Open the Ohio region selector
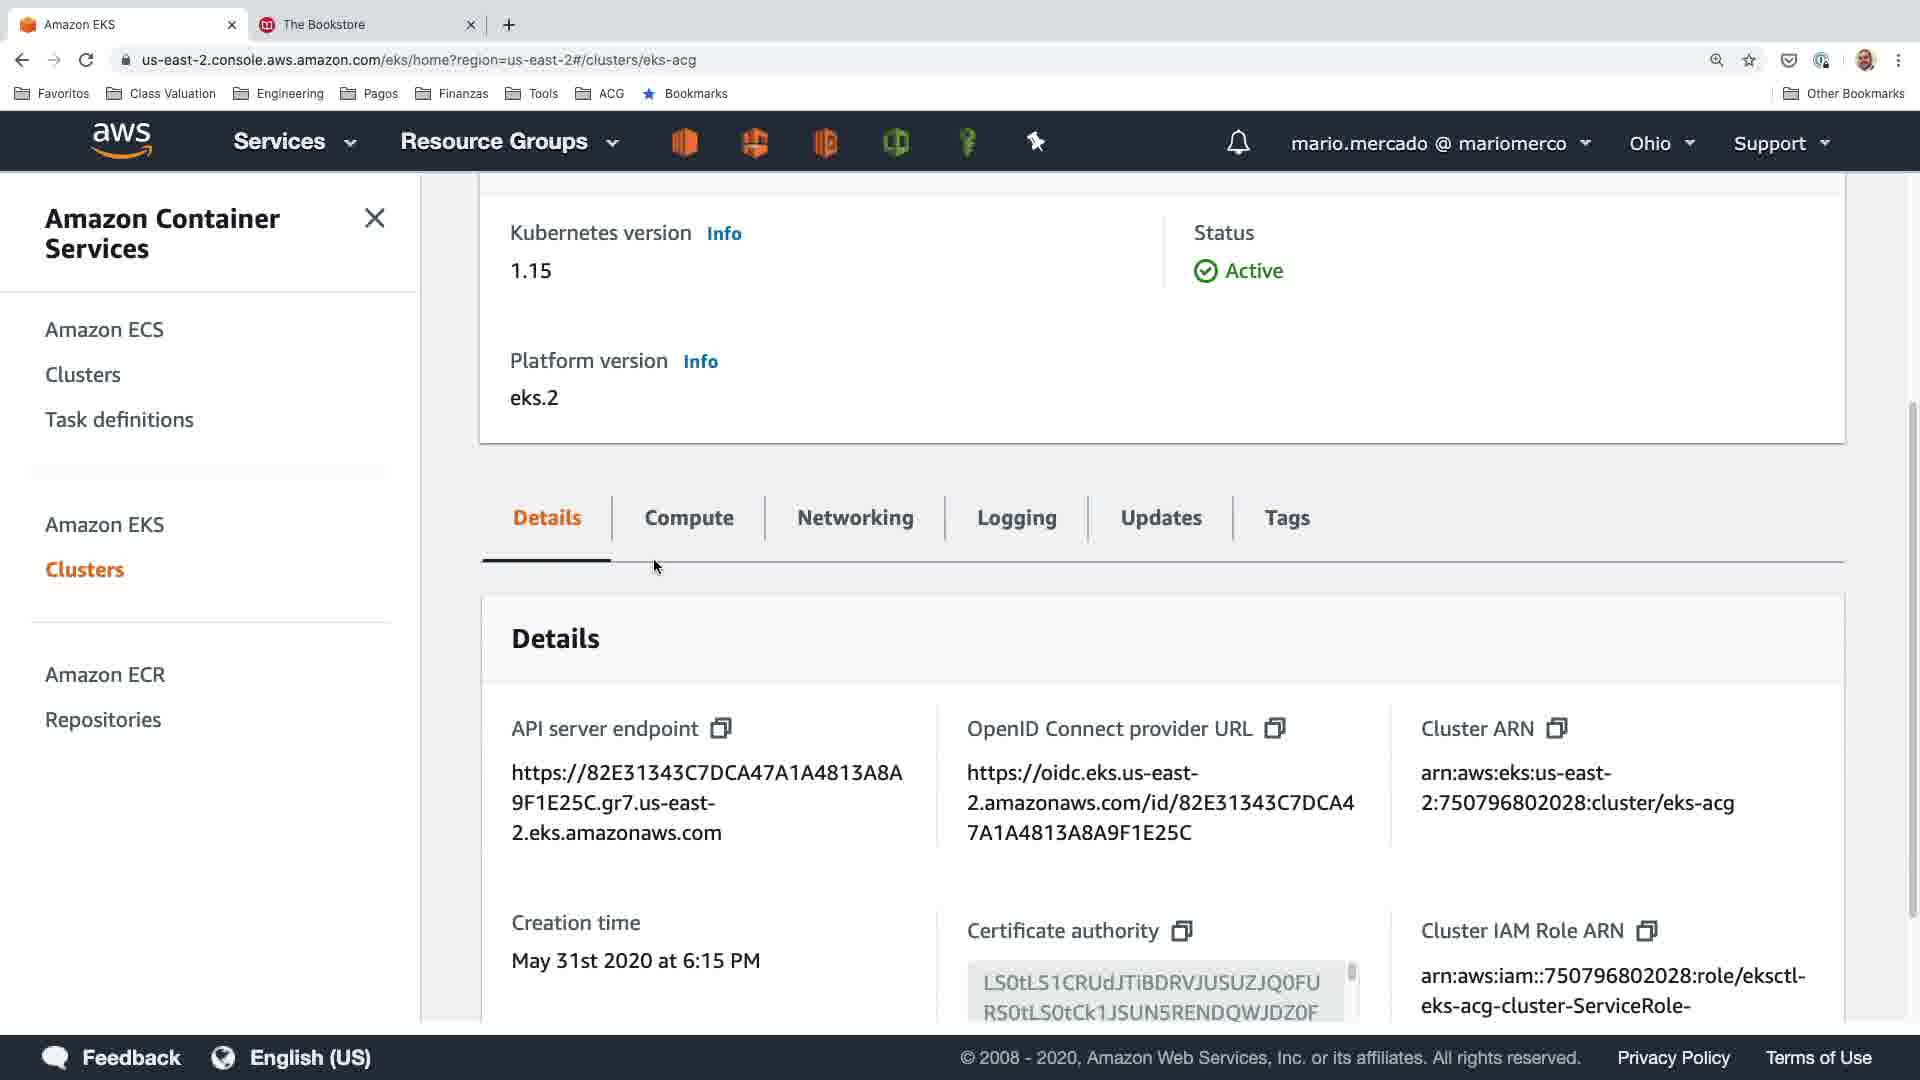 (1661, 143)
